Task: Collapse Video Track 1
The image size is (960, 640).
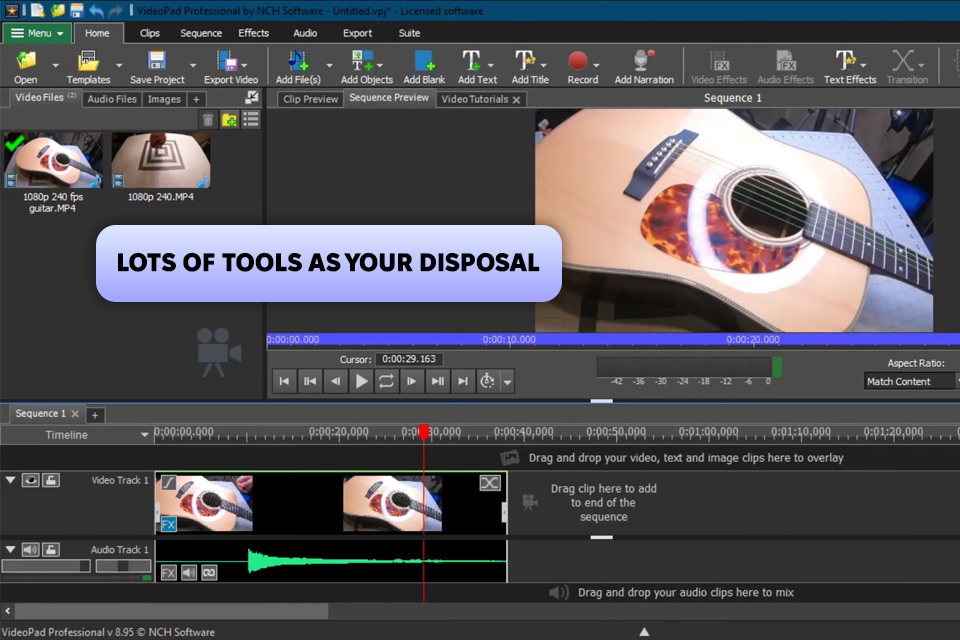Action: click(x=10, y=480)
